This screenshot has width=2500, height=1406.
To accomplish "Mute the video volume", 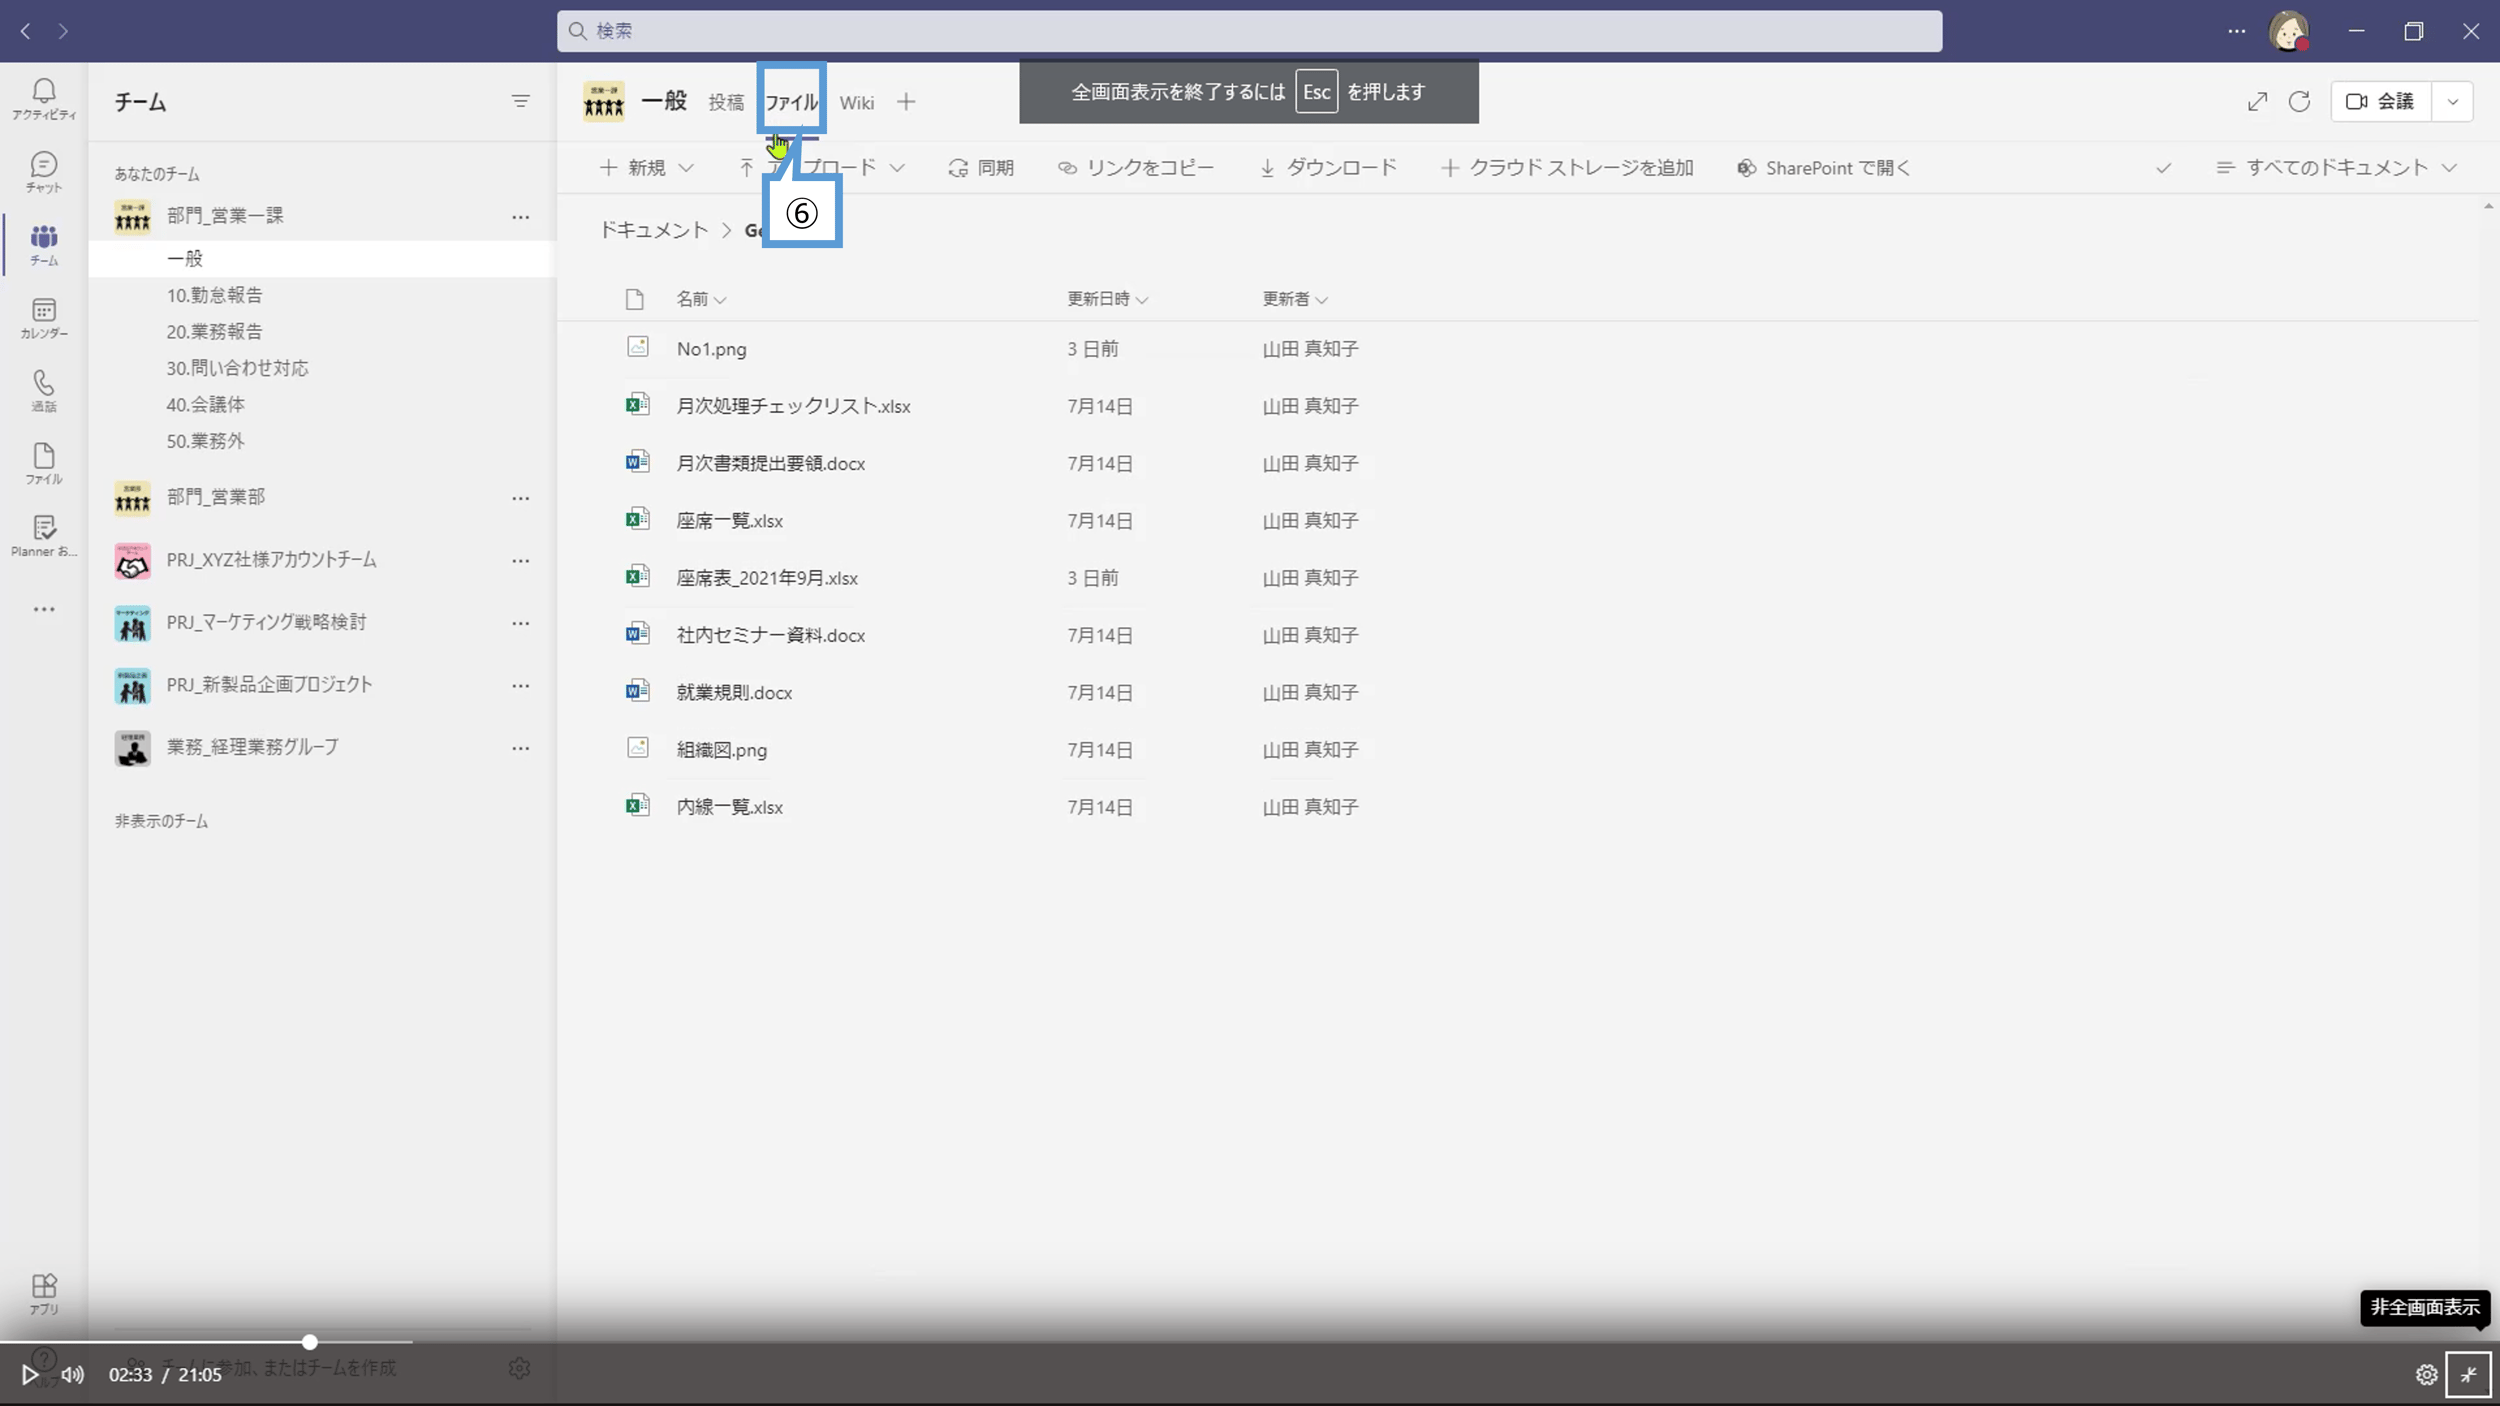I will click(72, 1375).
